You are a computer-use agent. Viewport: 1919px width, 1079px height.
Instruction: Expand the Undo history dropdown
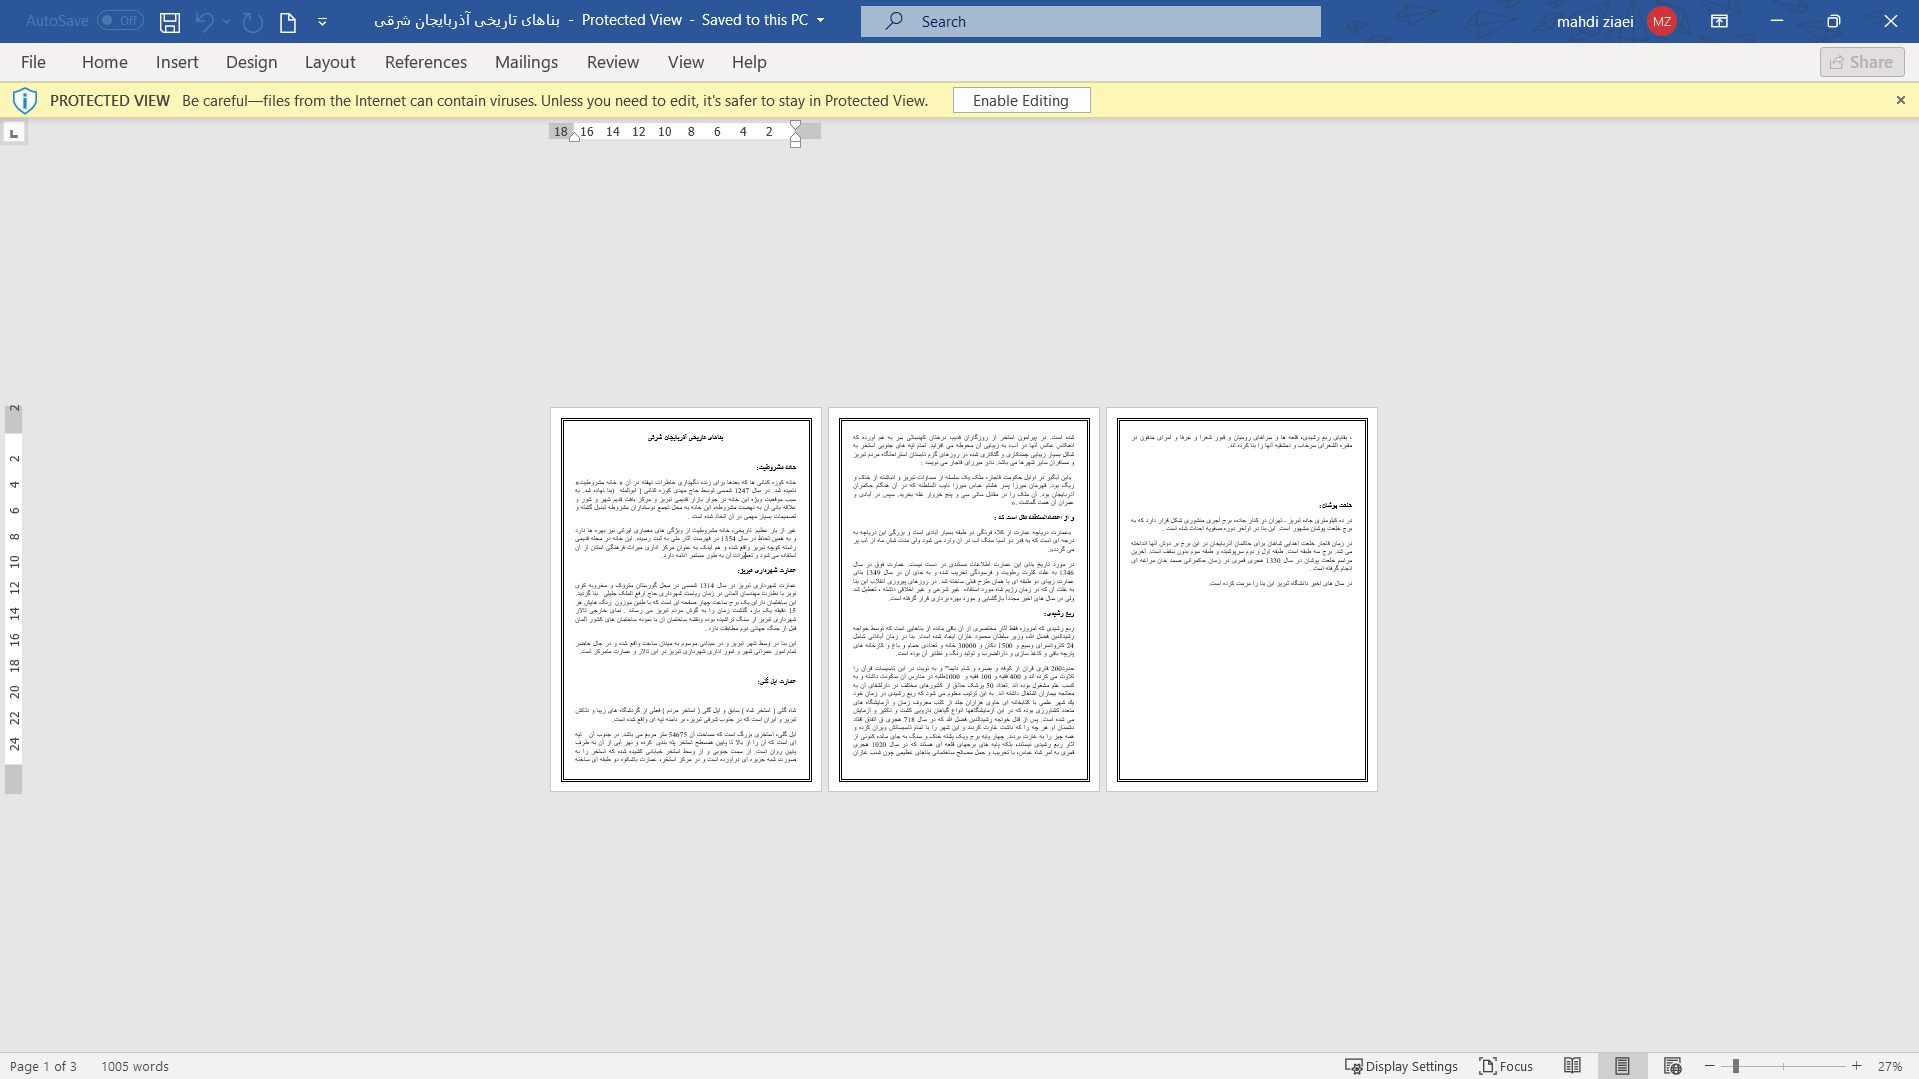pos(227,21)
